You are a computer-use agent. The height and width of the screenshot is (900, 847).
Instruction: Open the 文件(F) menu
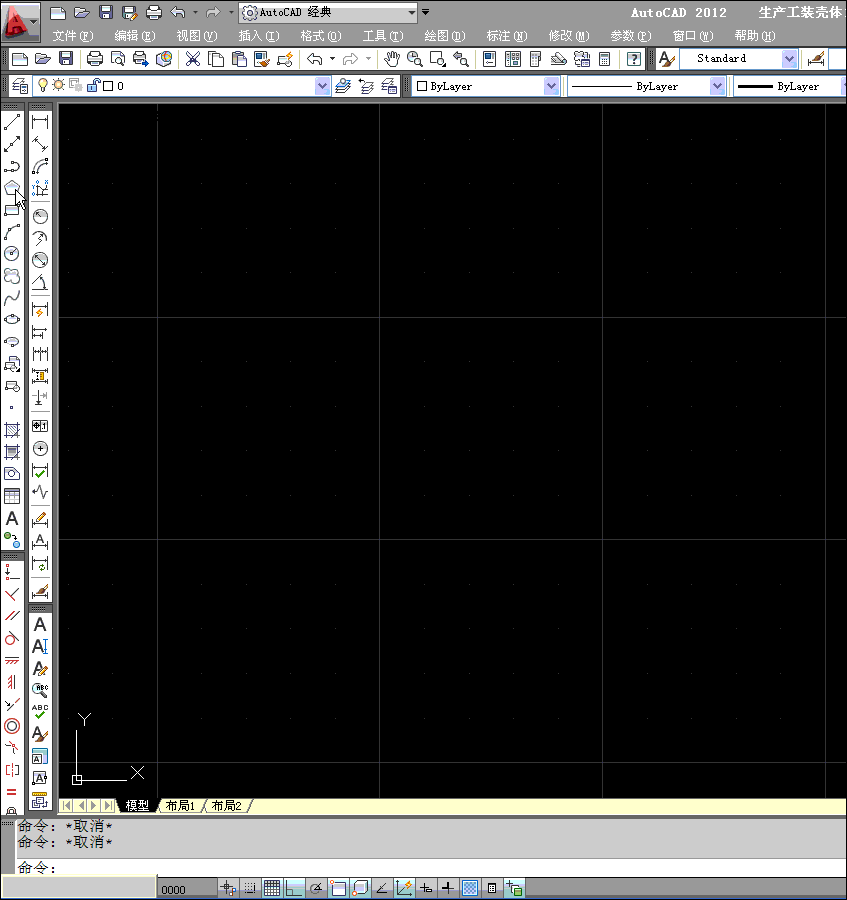click(x=73, y=36)
